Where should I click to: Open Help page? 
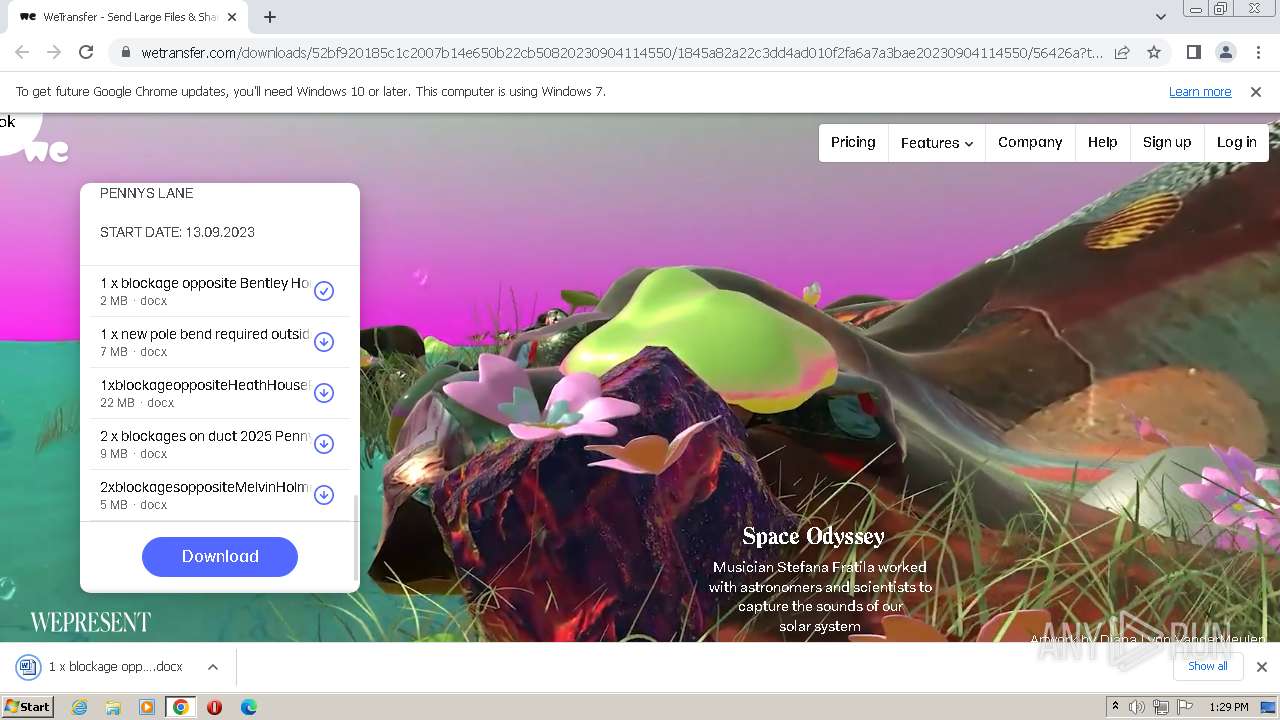pyautogui.click(x=1103, y=143)
